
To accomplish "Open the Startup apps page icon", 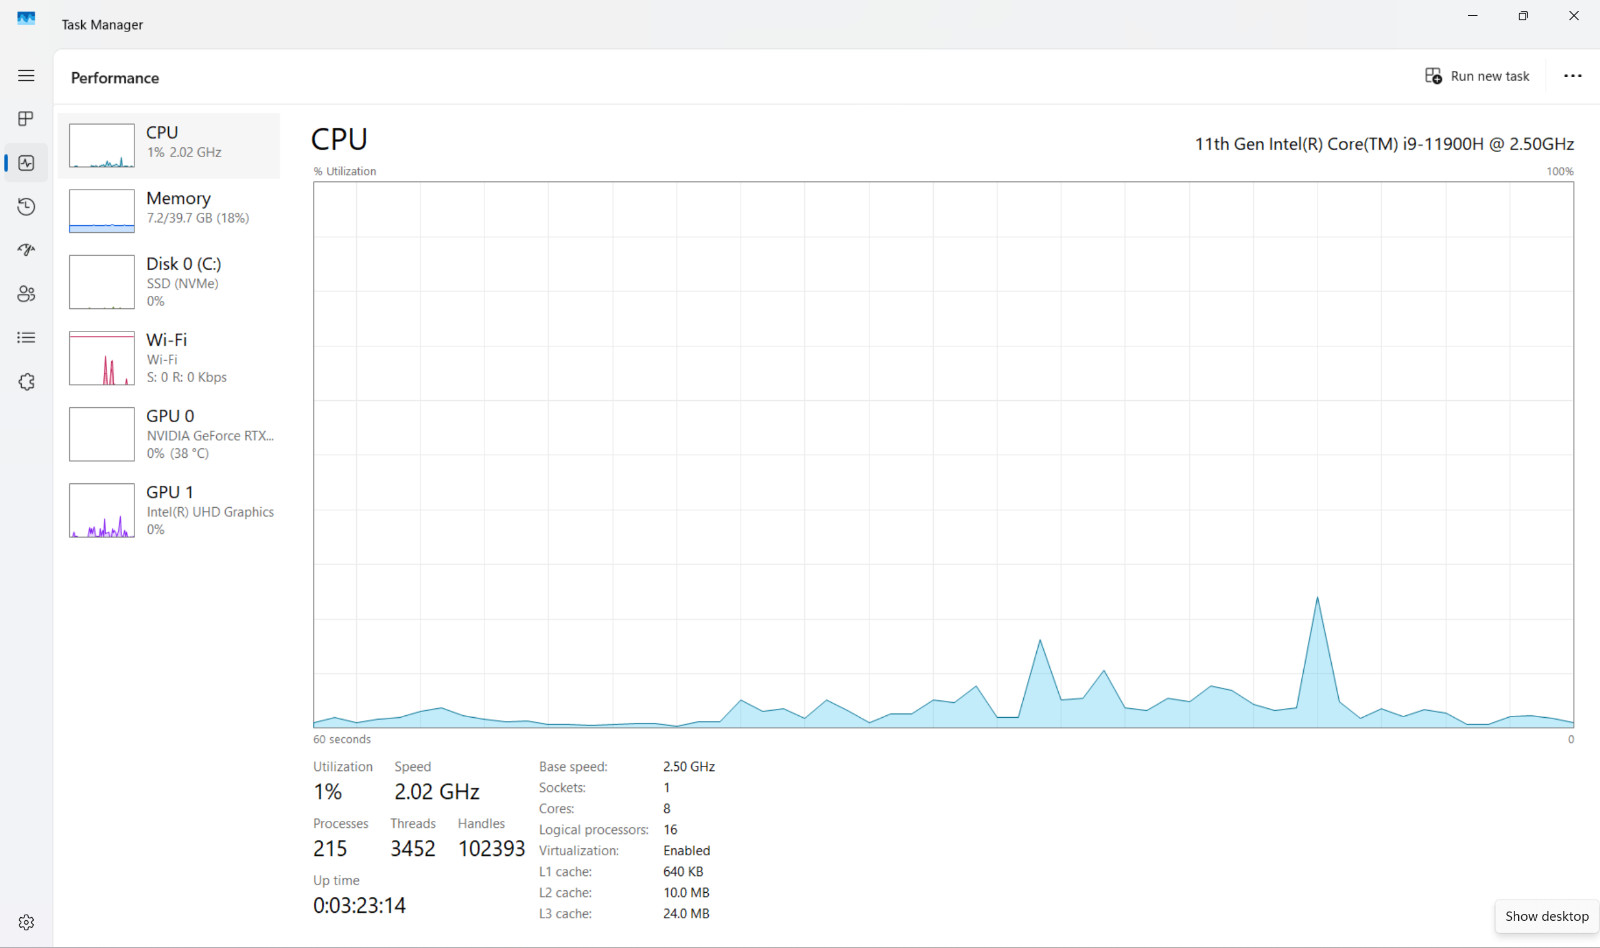I will click(x=26, y=250).
